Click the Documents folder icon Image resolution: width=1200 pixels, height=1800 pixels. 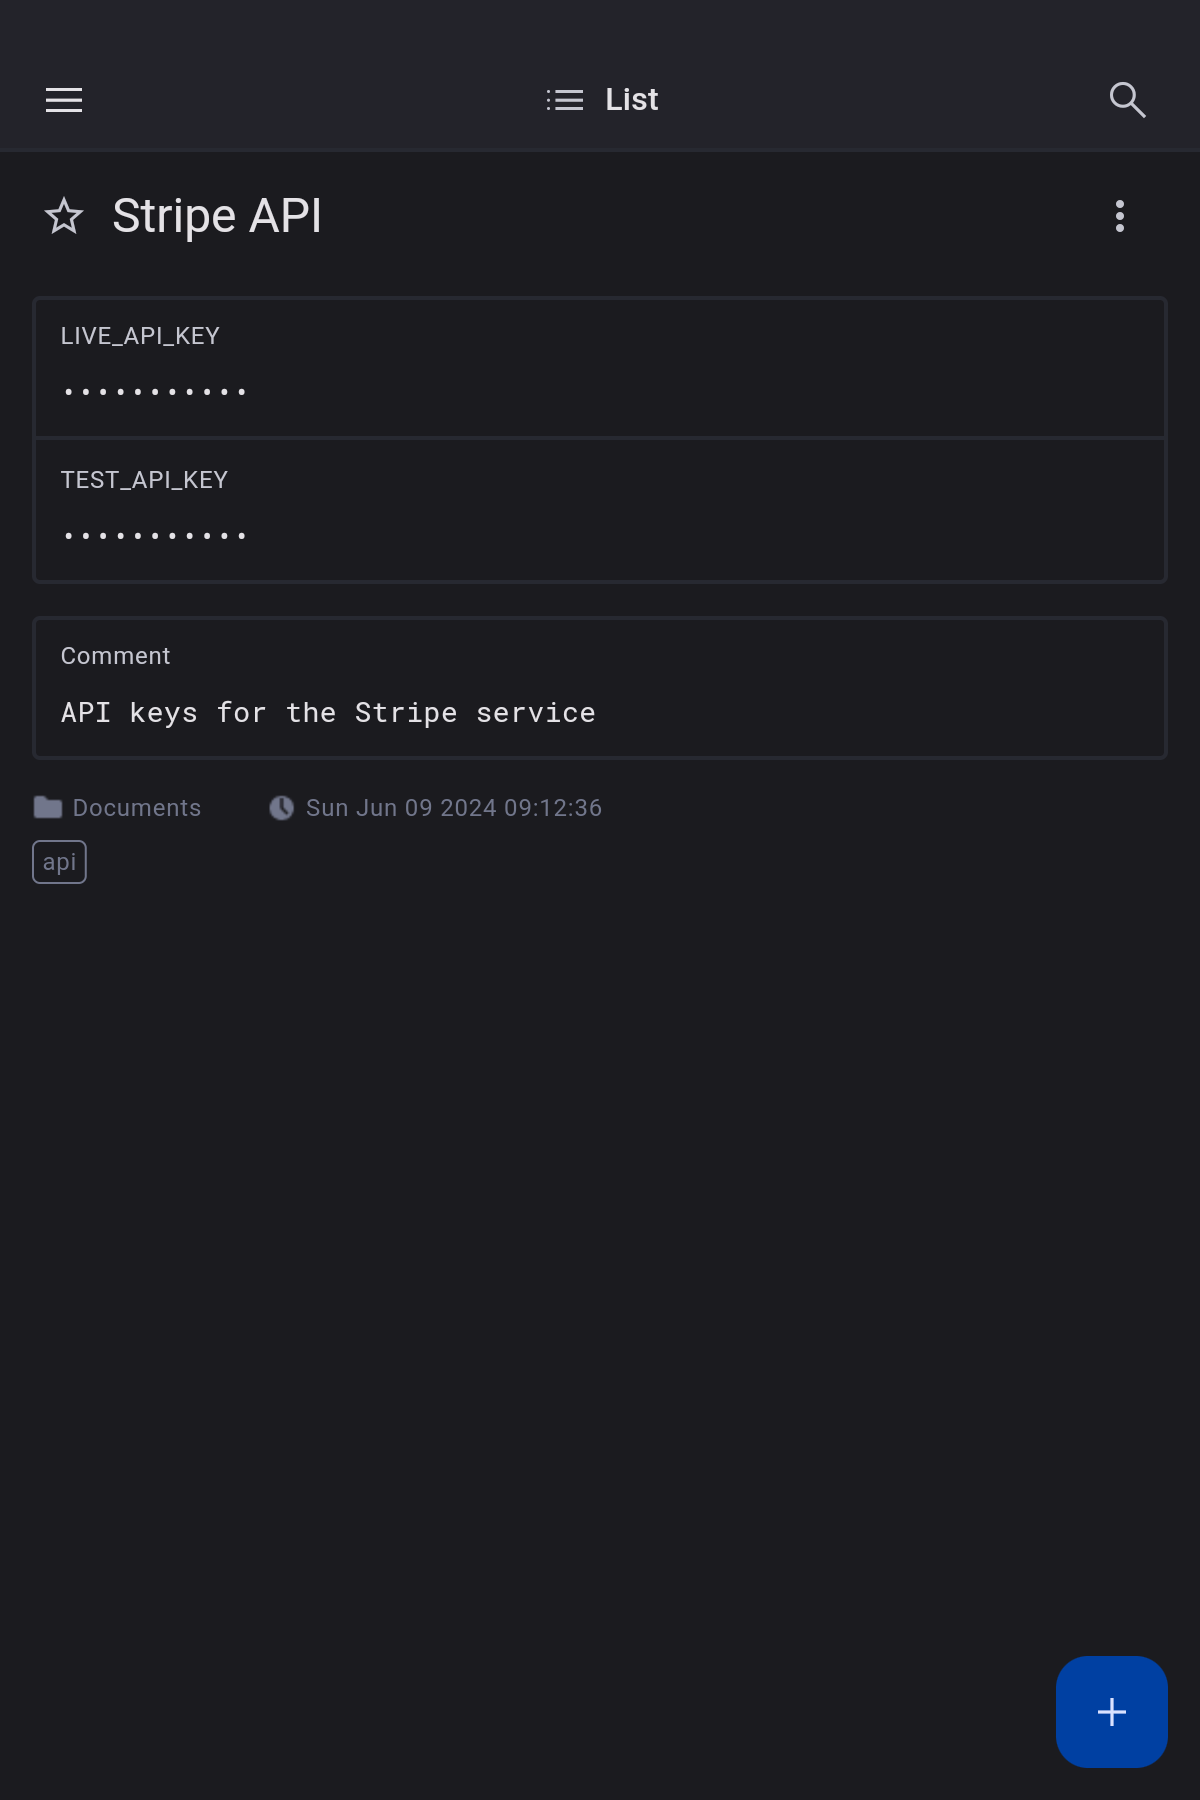(48, 807)
